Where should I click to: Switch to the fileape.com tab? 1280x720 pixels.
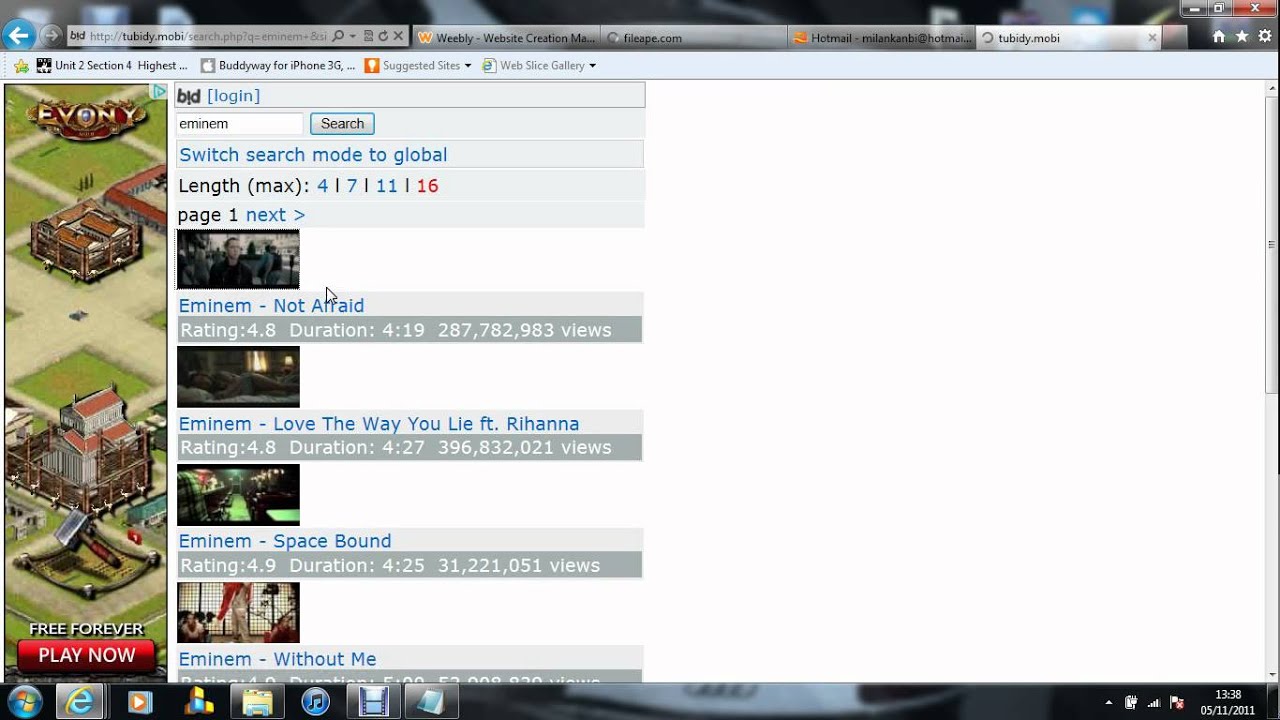pos(693,38)
